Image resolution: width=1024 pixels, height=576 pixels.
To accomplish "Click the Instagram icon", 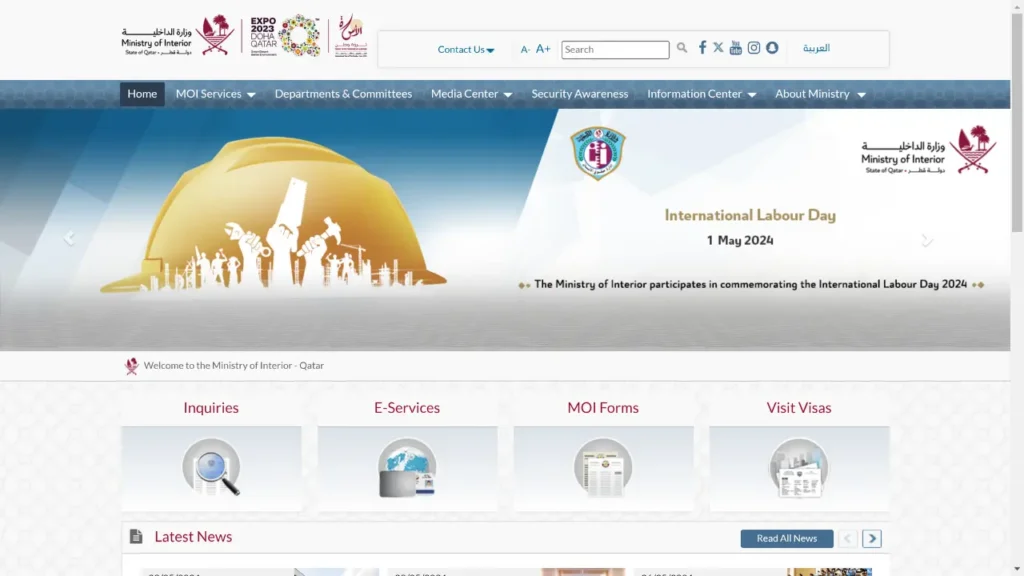I will tap(754, 48).
